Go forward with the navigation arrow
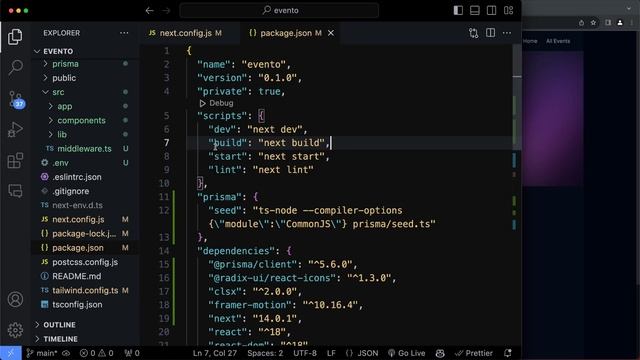 tap(166, 11)
